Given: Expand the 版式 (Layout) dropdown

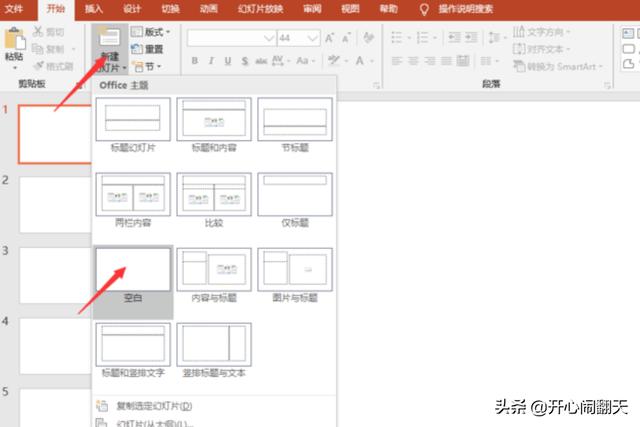Looking at the screenshot, I should [x=168, y=32].
